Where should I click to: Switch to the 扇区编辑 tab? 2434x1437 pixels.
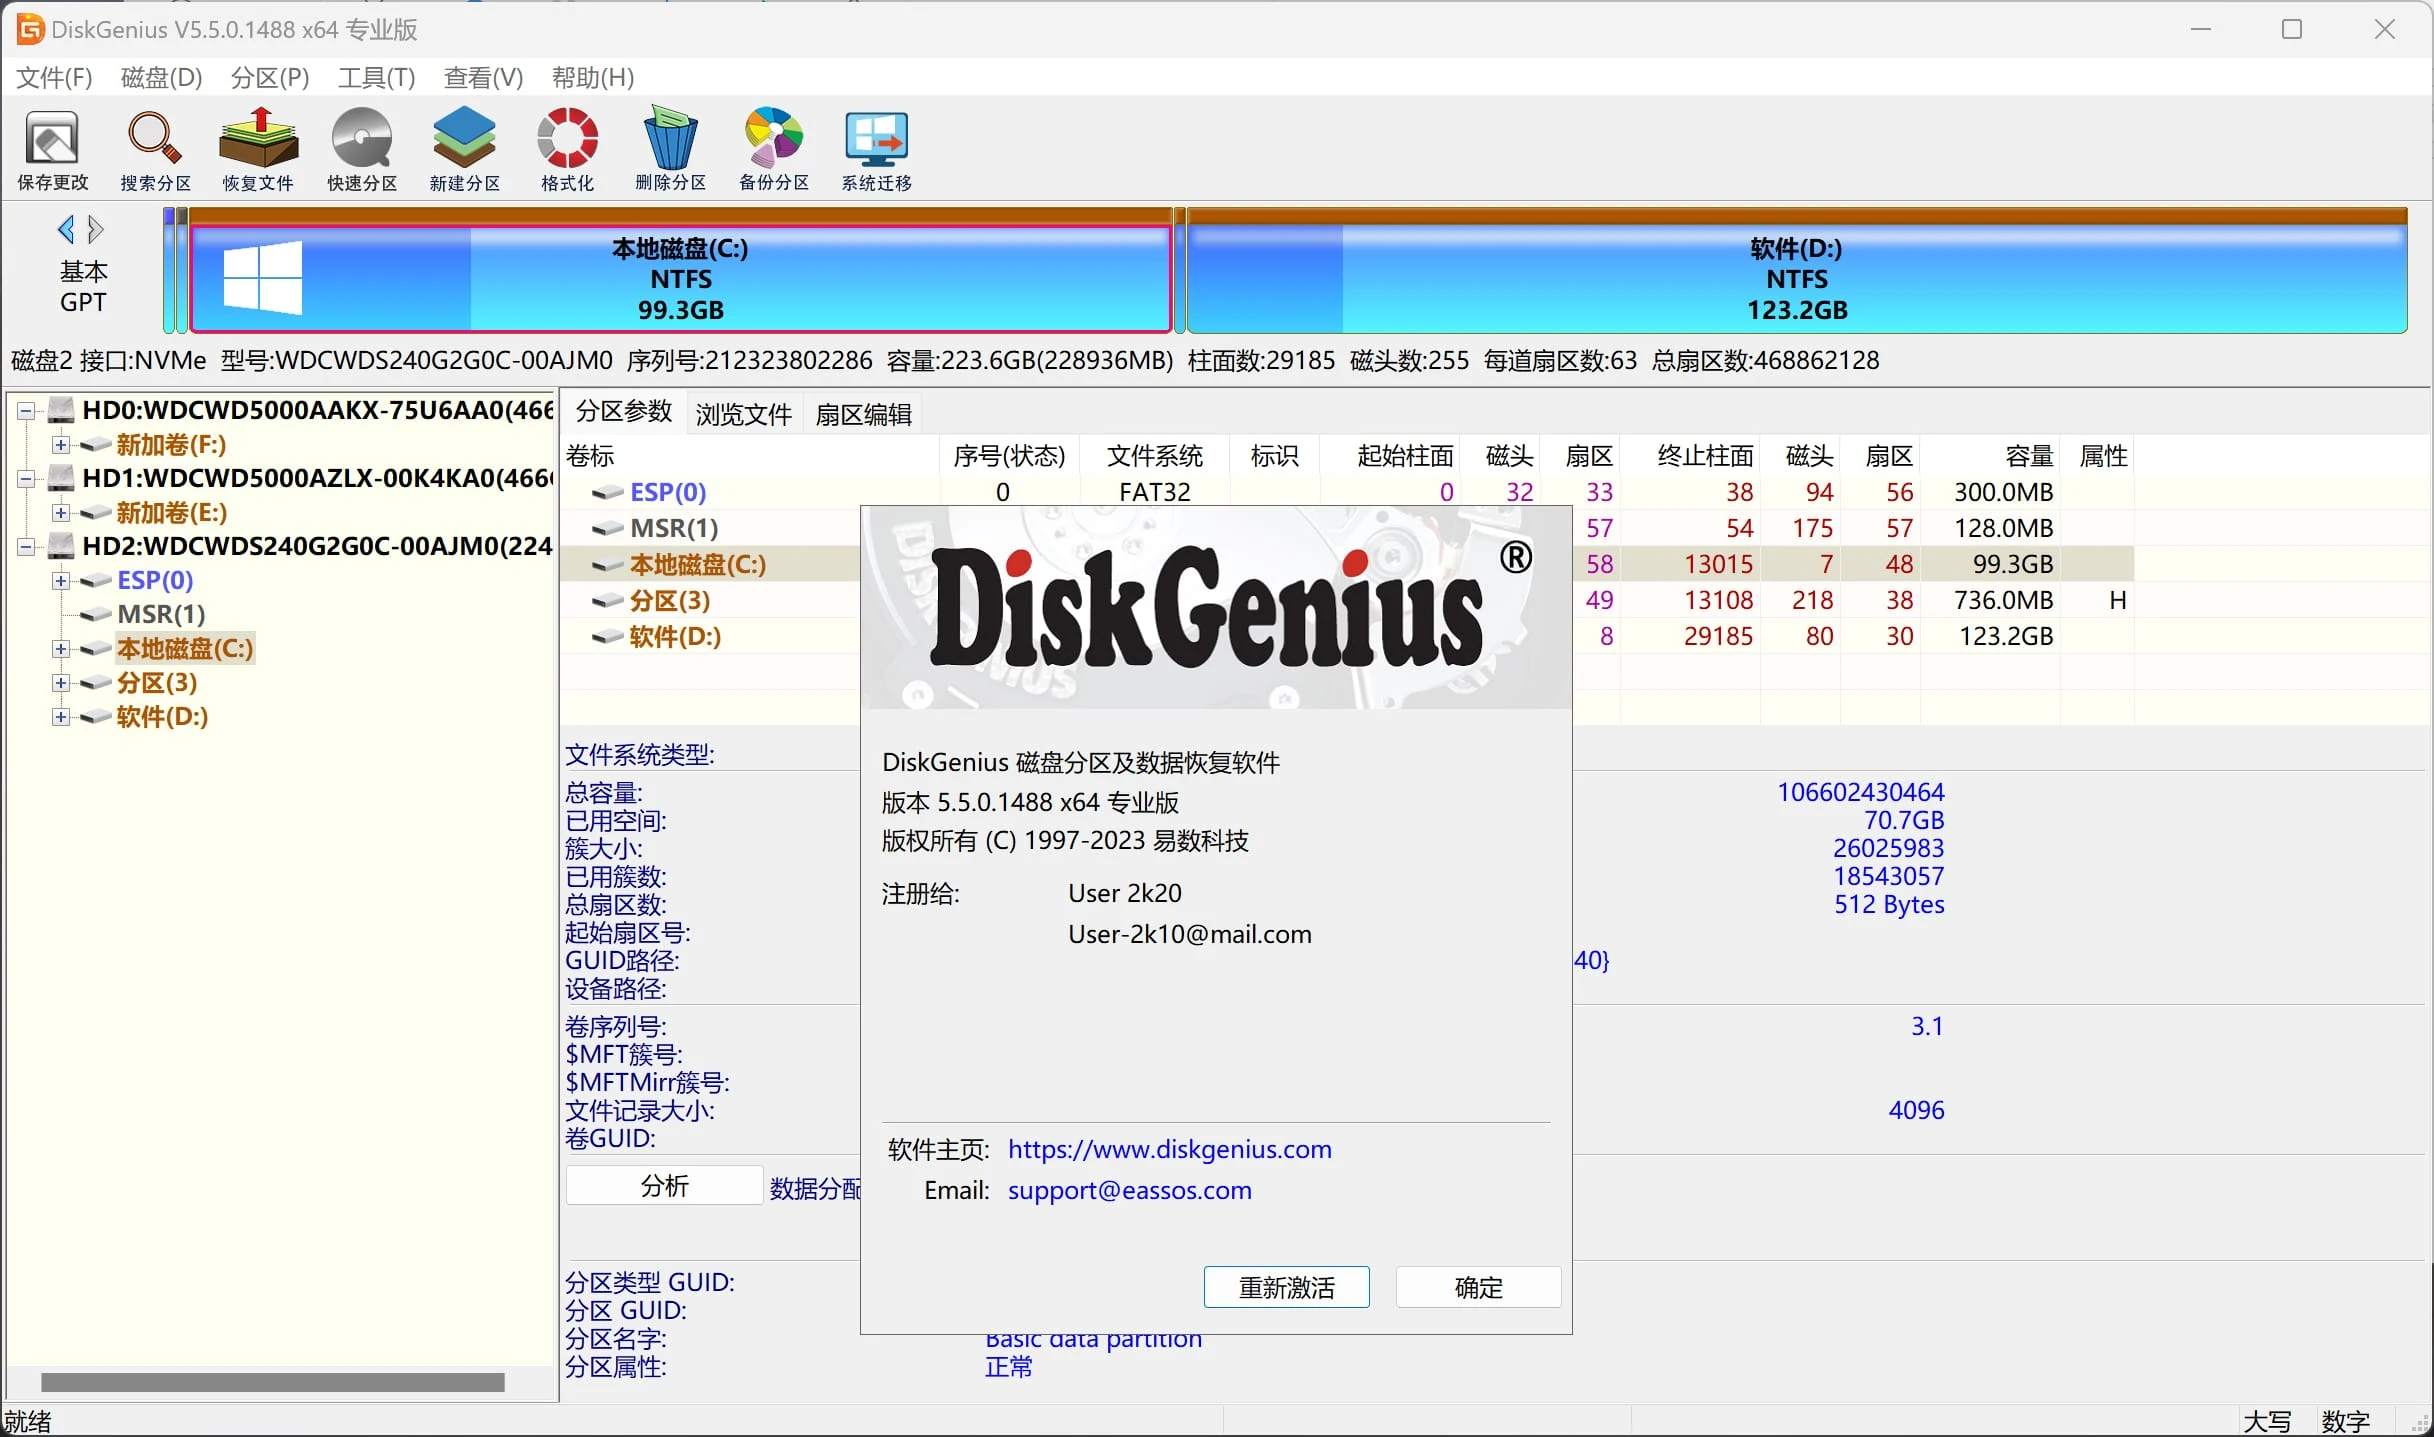click(x=864, y=413)
